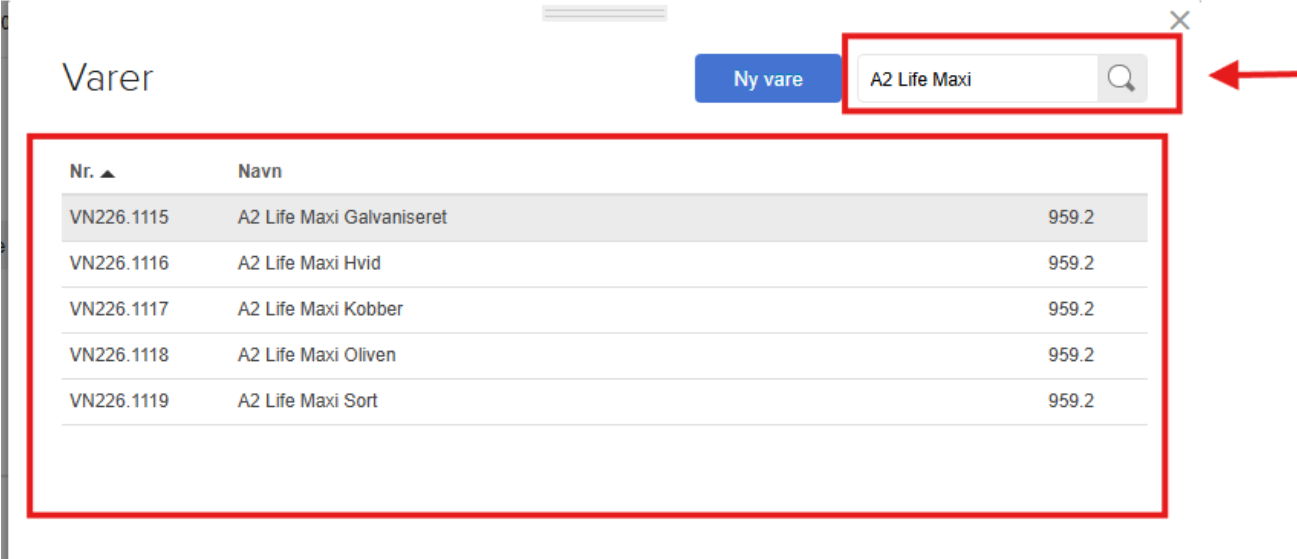Click item number VN226.1115

click(x=119, y=217)
